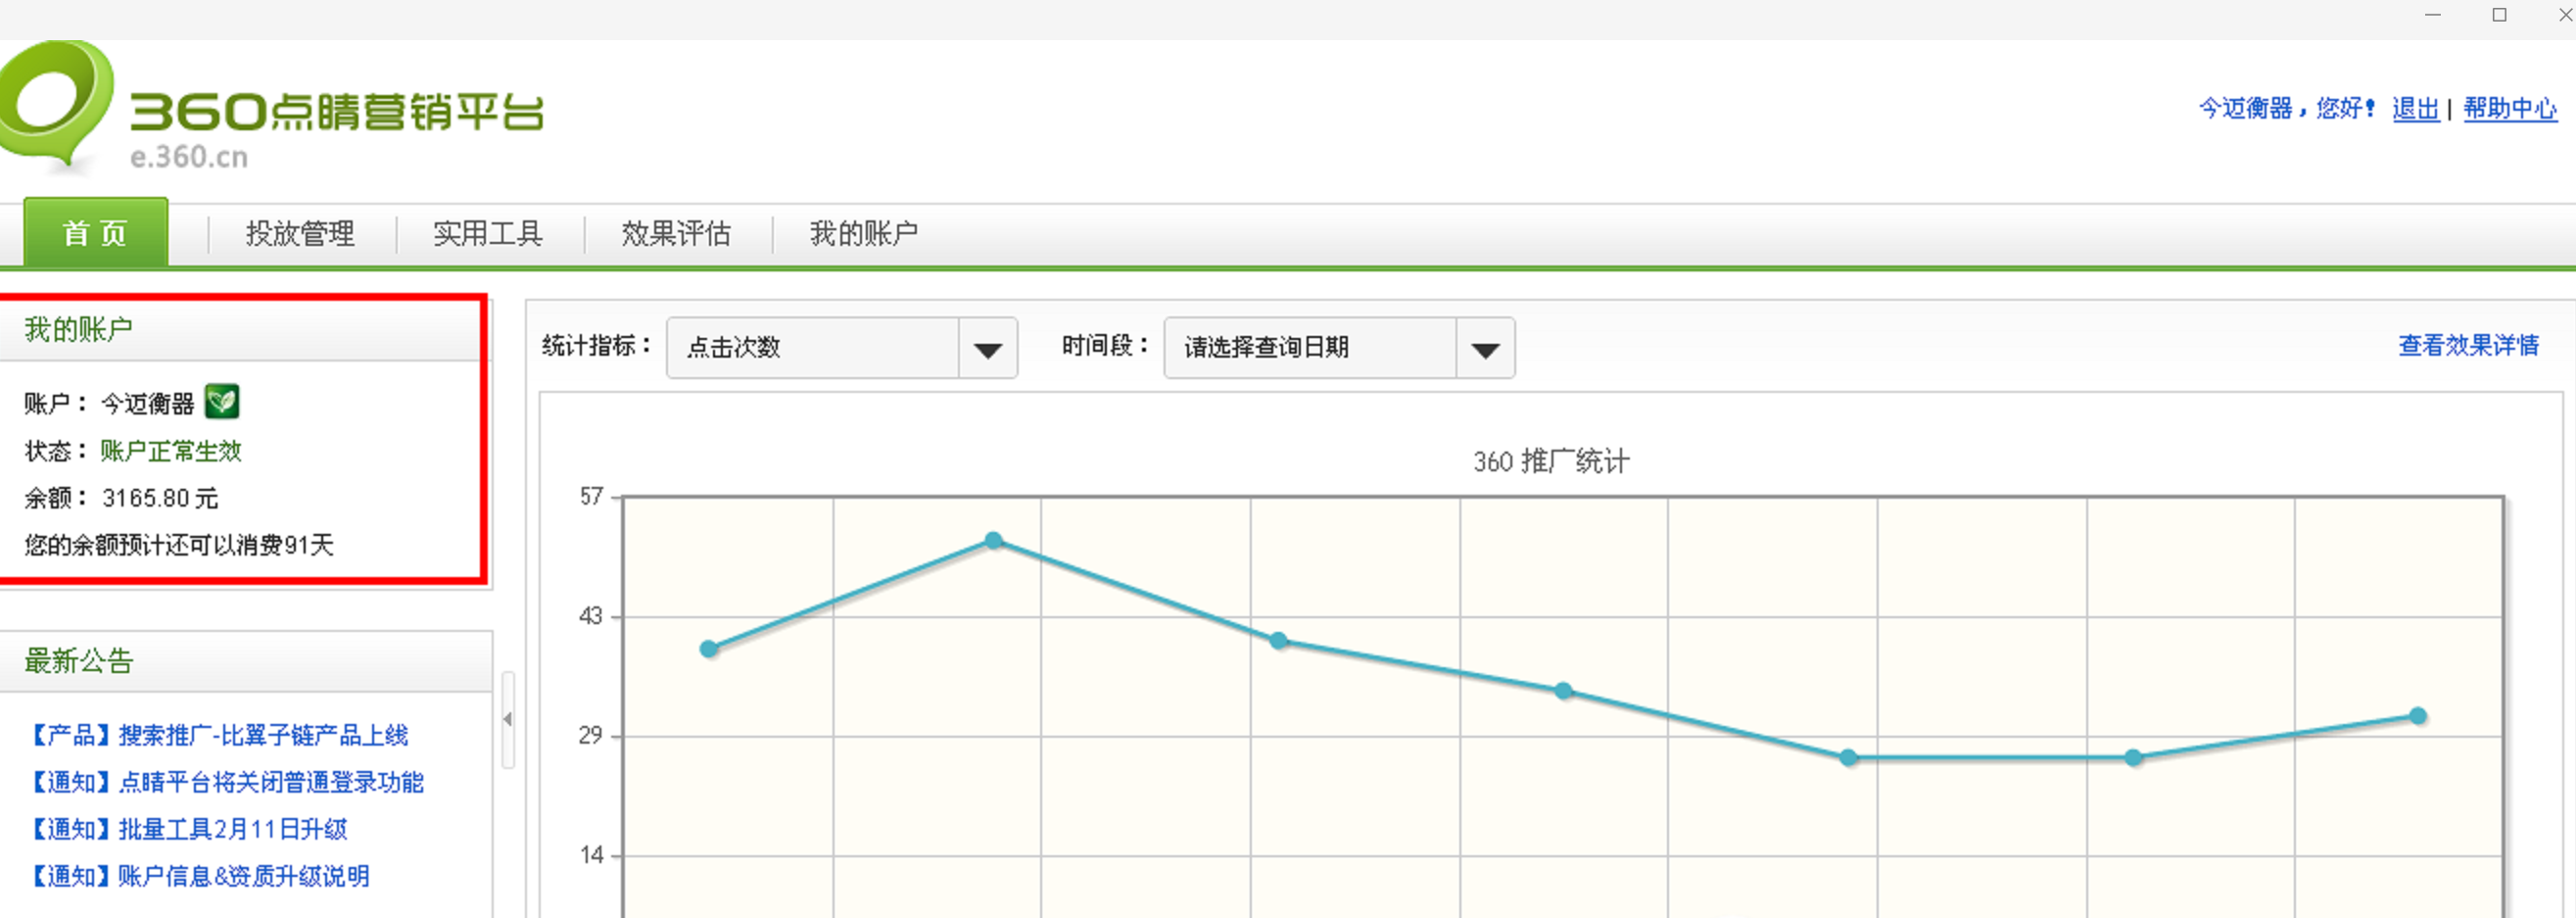
Task: Click the 3165.80 元 balance value
Action: pyautogui.click(x=160, y=498)
